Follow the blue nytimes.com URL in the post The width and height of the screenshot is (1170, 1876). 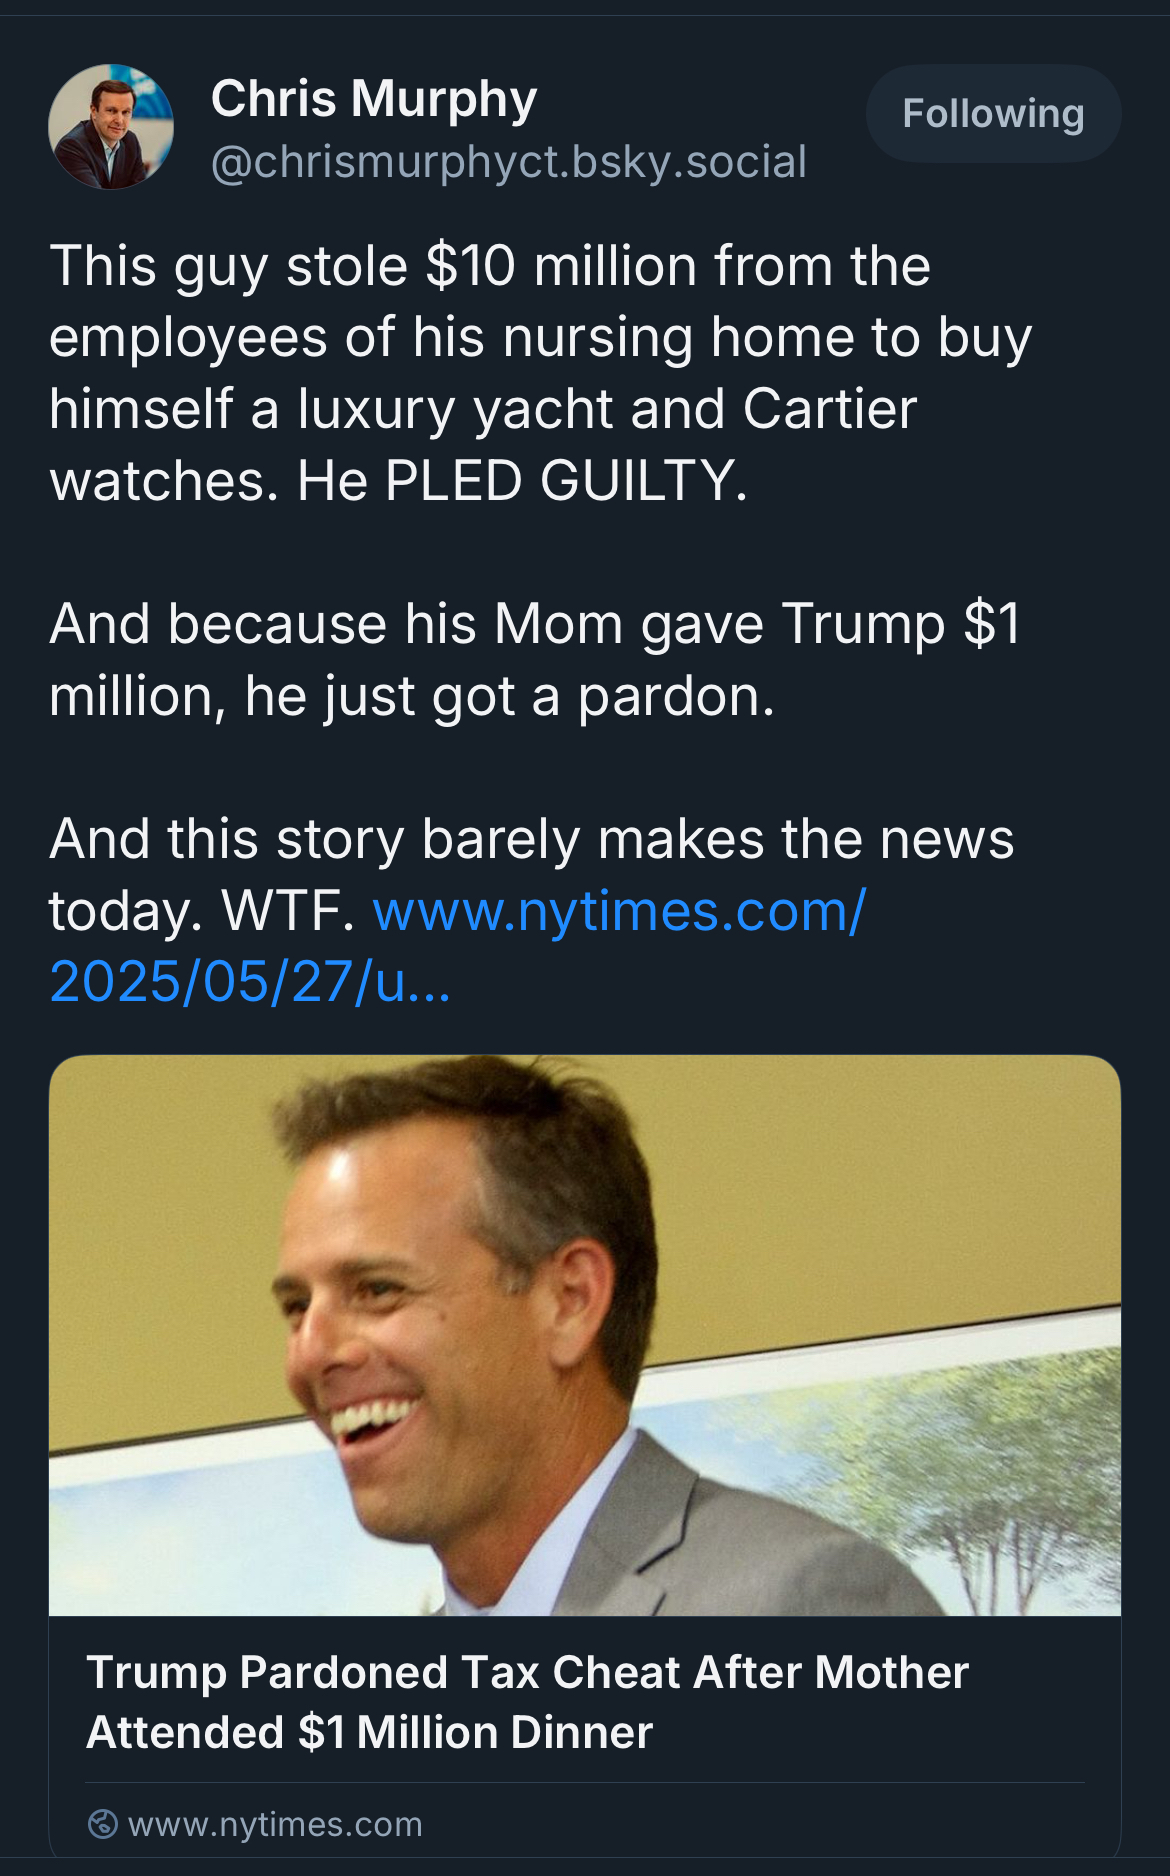pos(618,911)
